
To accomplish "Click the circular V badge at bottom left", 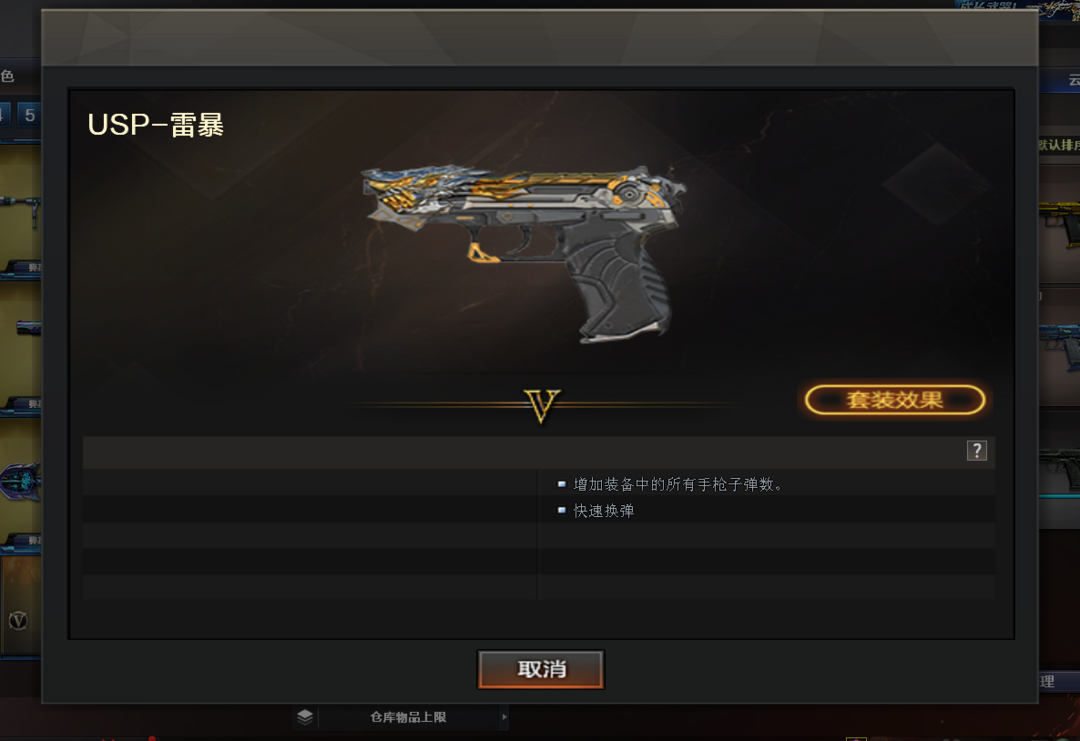I will (18, 620).
